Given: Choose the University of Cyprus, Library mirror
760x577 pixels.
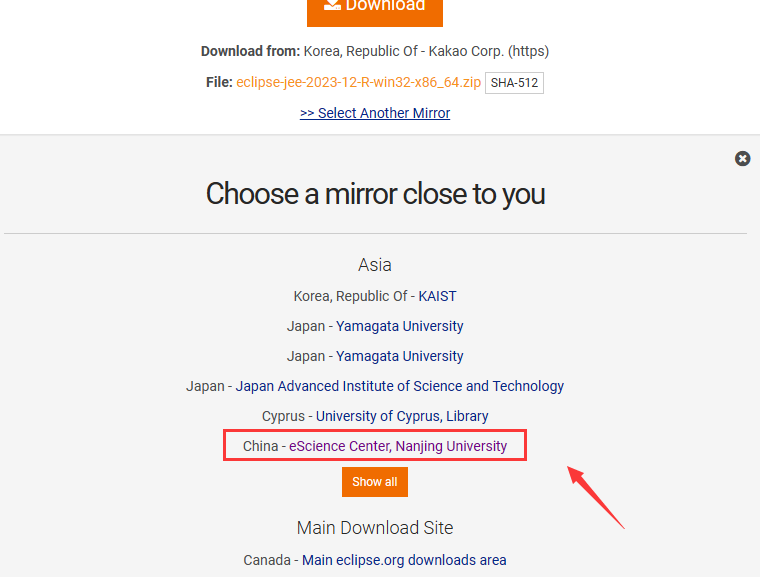Looking at the screenshot, I should [402, 416].
